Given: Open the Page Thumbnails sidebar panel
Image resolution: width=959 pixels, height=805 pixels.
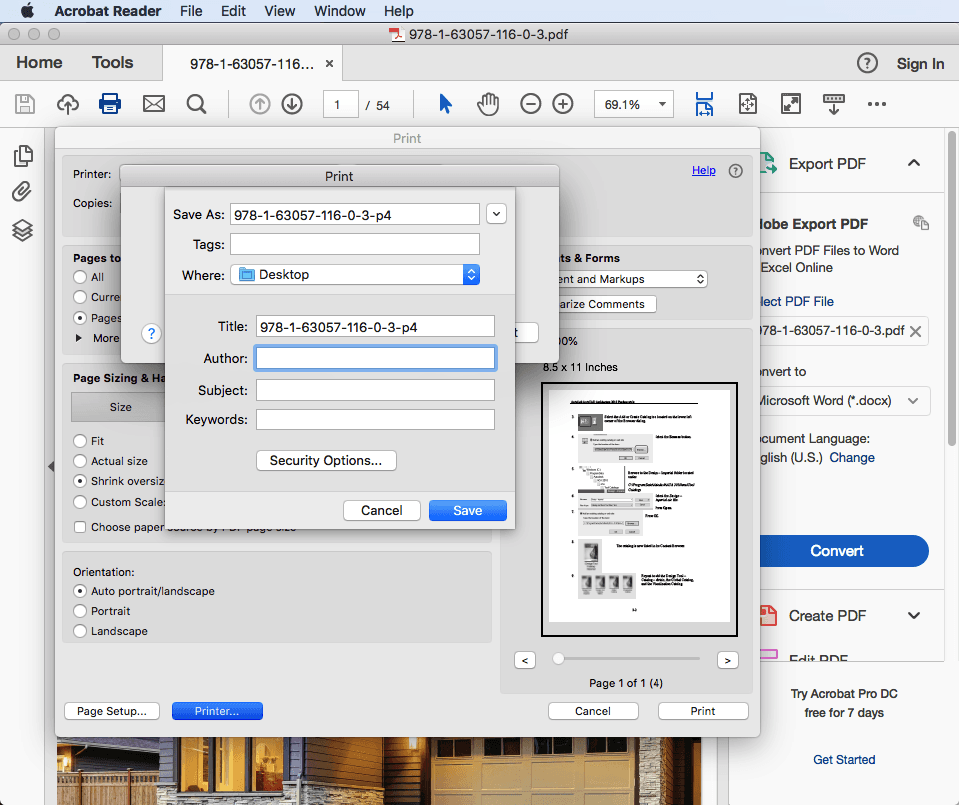Looking at the screenshot, I should (22, 155).
